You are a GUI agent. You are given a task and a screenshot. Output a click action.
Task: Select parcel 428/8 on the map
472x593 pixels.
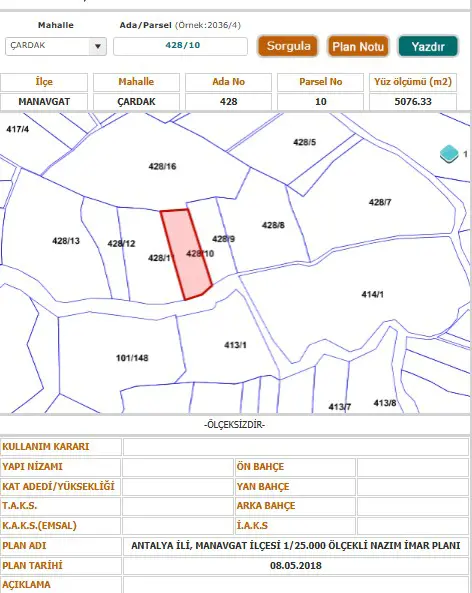[x=273, y=225]
